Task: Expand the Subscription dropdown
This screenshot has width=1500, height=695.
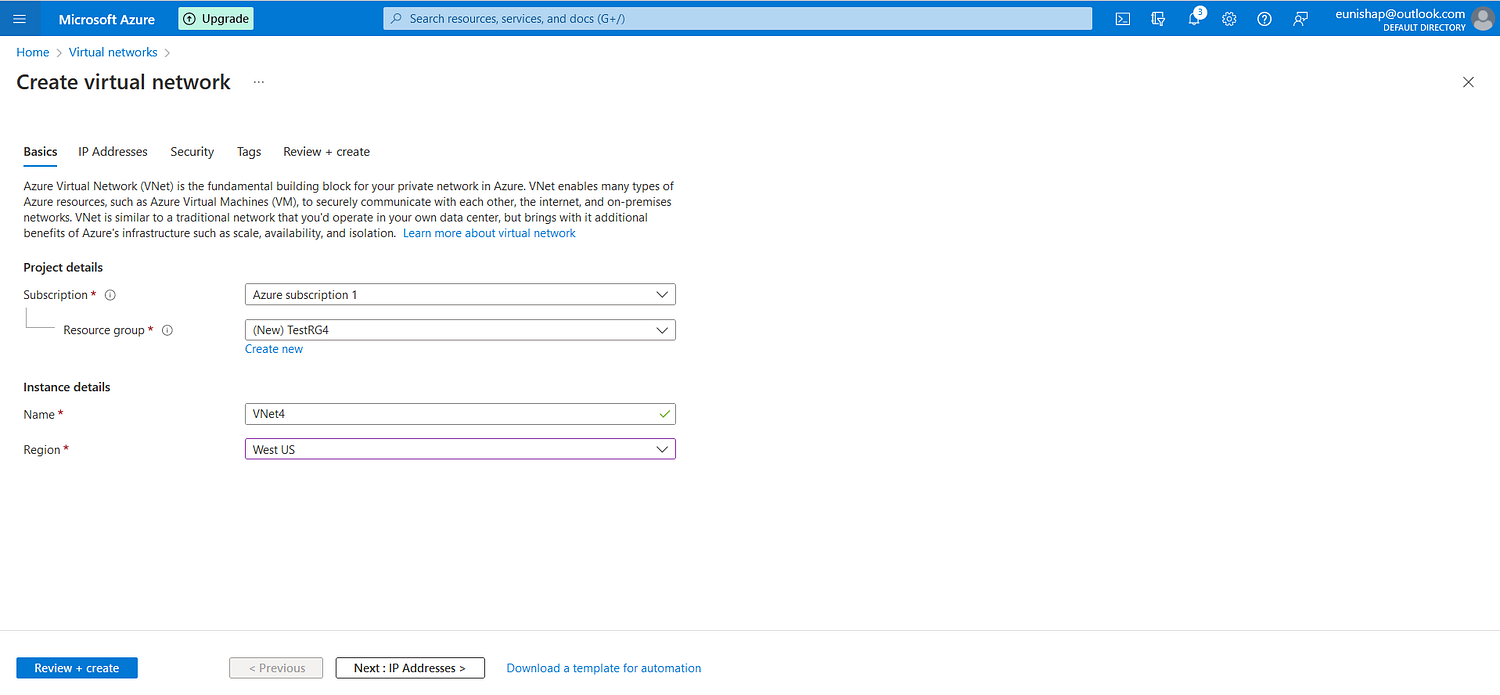Action: tap(460, 295)
